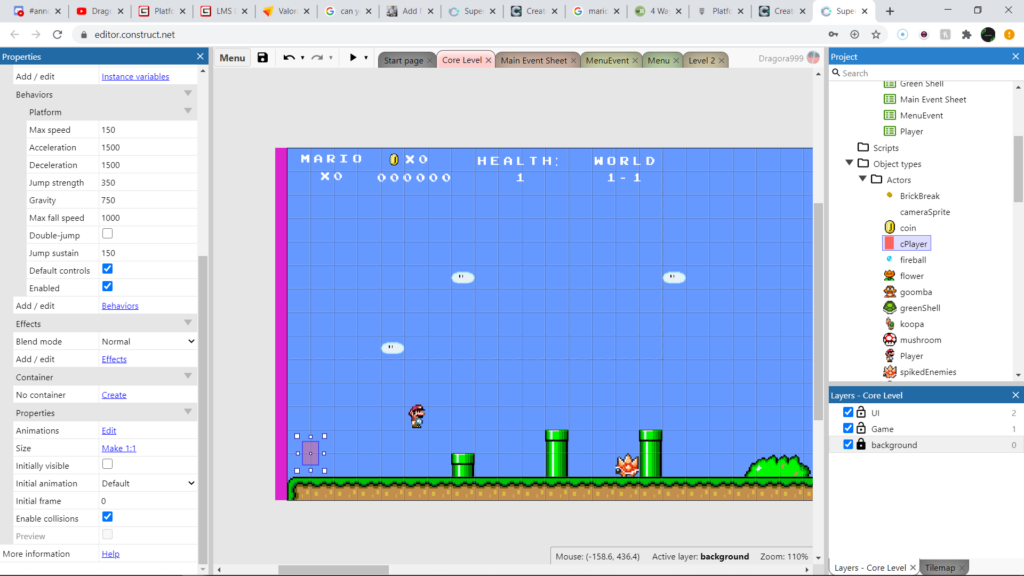Open the preview options dropdown arrow
Image resolution: width=1024 pixels, height=576 pixels.
(366, 58)
